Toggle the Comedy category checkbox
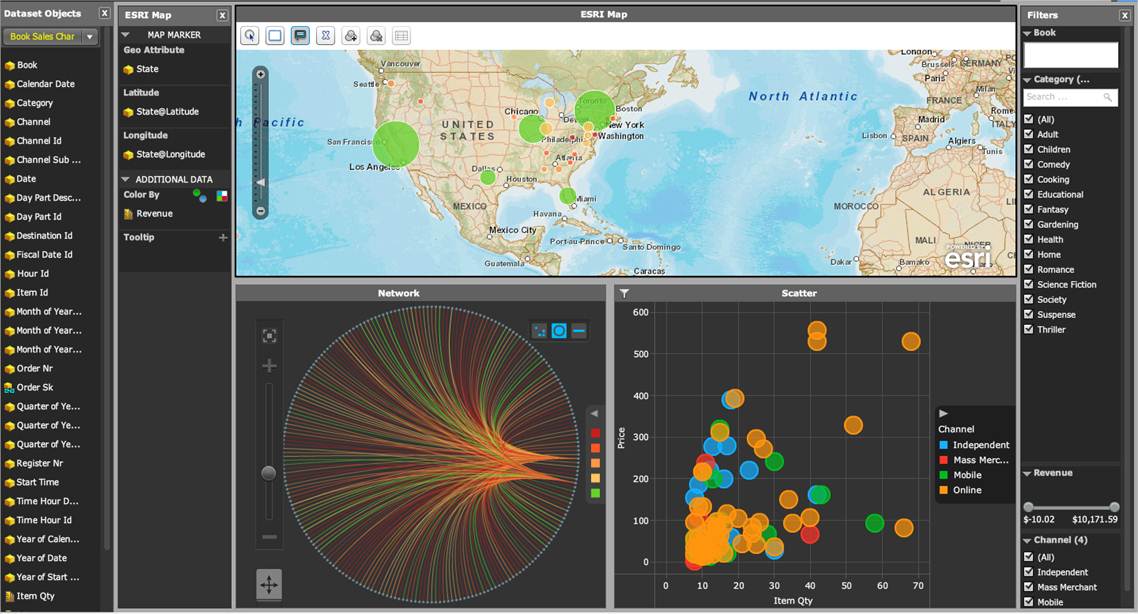The image size is (1138, 614). coord(1028,164)
